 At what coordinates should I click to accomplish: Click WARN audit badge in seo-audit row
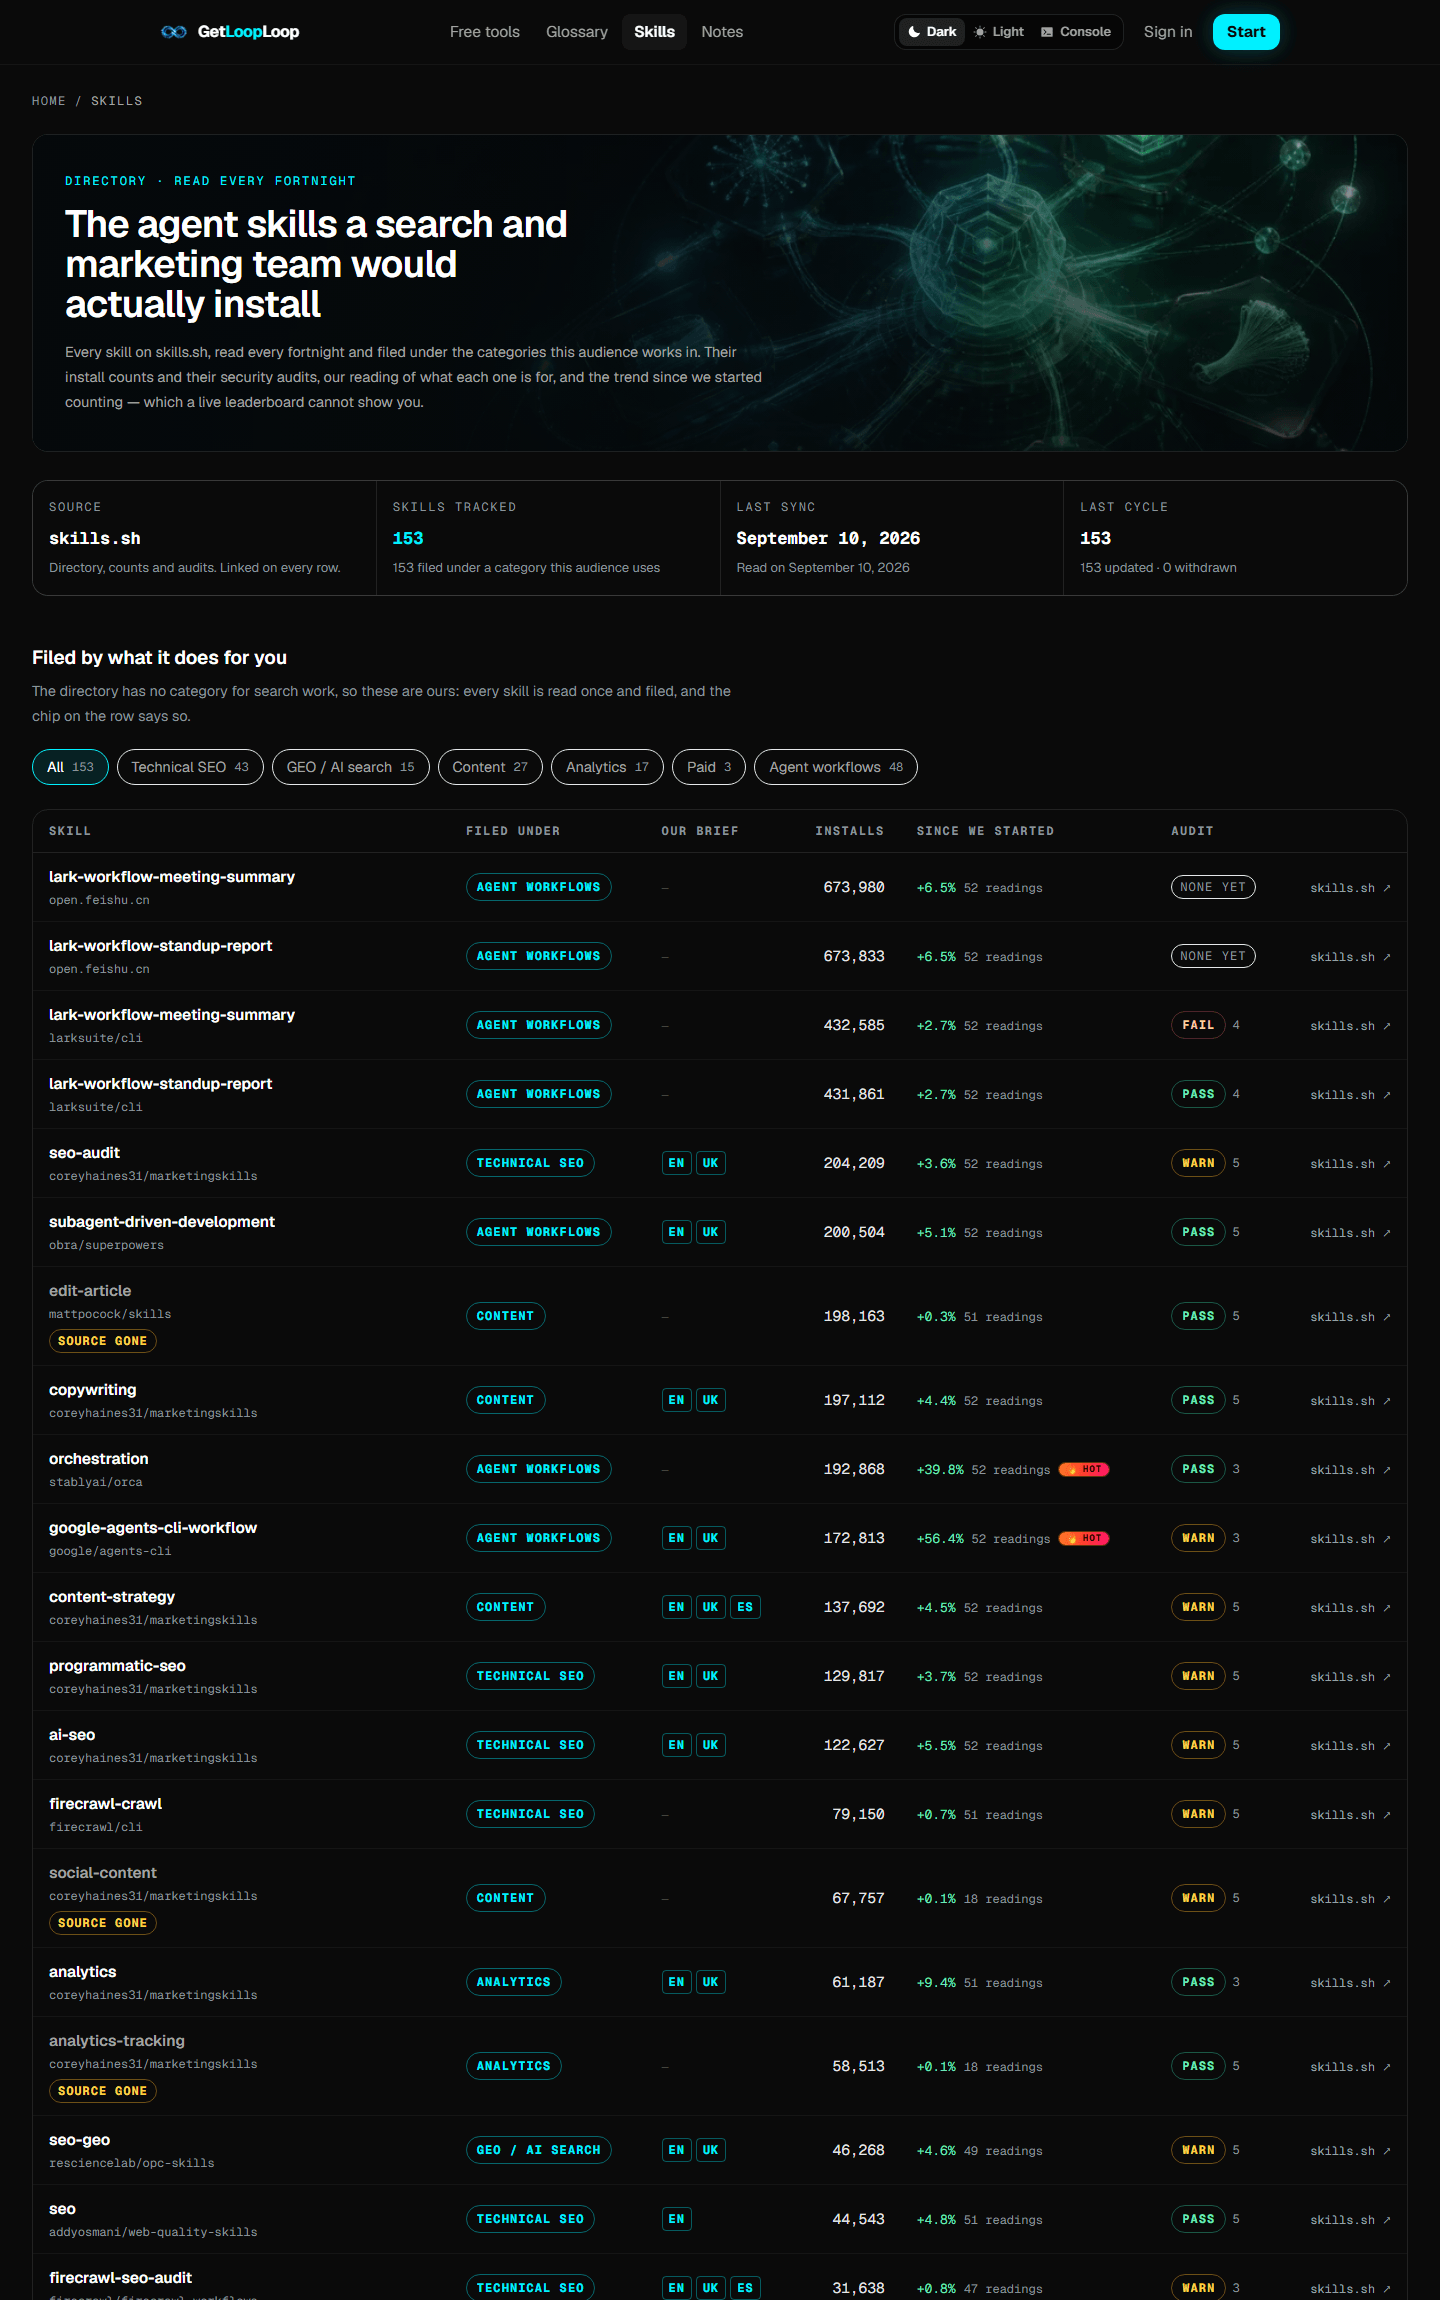point(1198,1163)
